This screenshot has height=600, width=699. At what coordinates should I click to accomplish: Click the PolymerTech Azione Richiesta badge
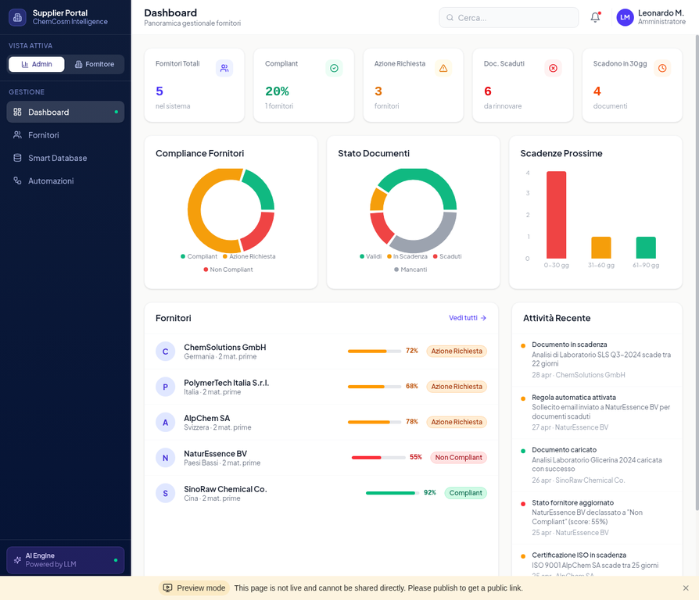pos(456,386)
